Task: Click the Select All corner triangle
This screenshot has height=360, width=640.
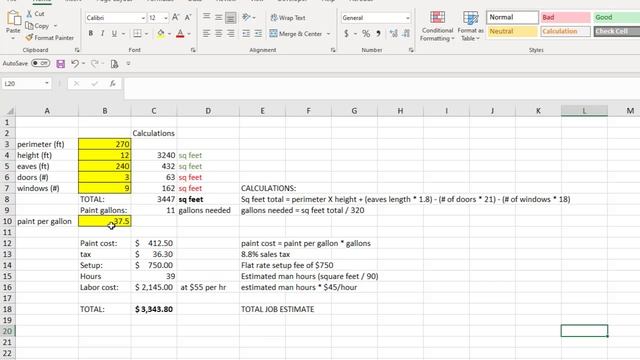Action: point(10,111)
